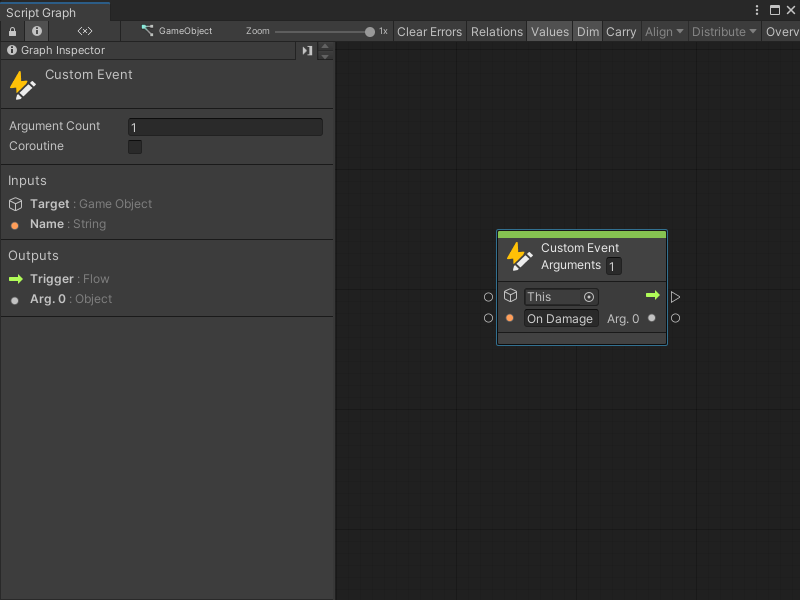Image resolution: width=800 pixels, height=600 pixels.
Task: Open the three-dot menu at top right
Action: (x=757, y=10)
